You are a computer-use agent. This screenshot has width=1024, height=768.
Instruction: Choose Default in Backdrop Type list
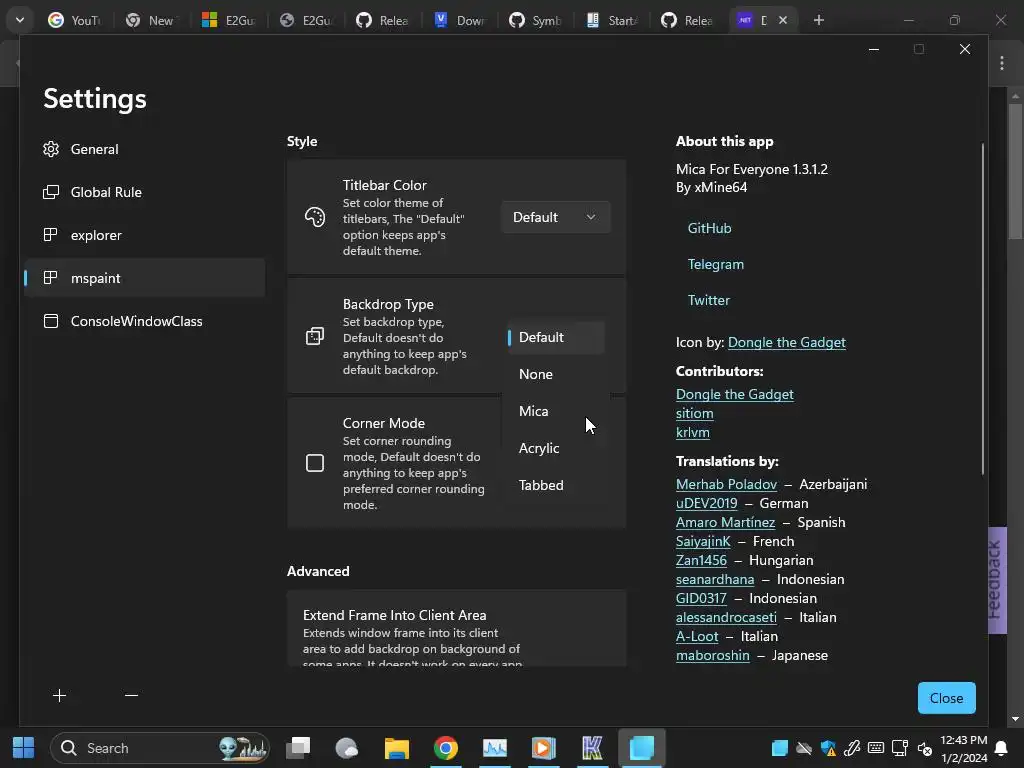pyautogui.click(x=556, y=337)
